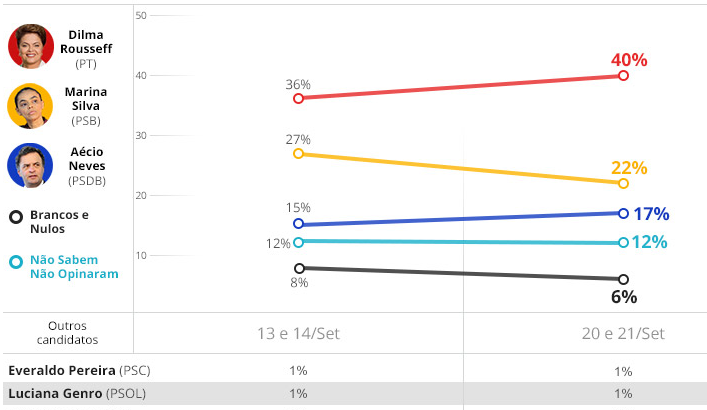Image resolution: width=707 pixels, height=410 pixels.
Task: Select the blue 15% data point
Action: 298,224
